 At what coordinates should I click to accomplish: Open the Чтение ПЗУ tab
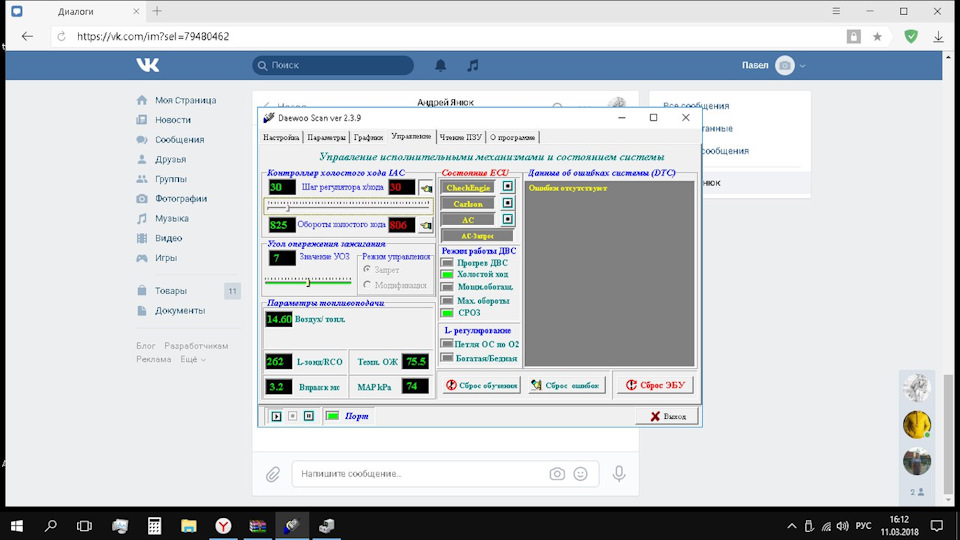point(460,137)
